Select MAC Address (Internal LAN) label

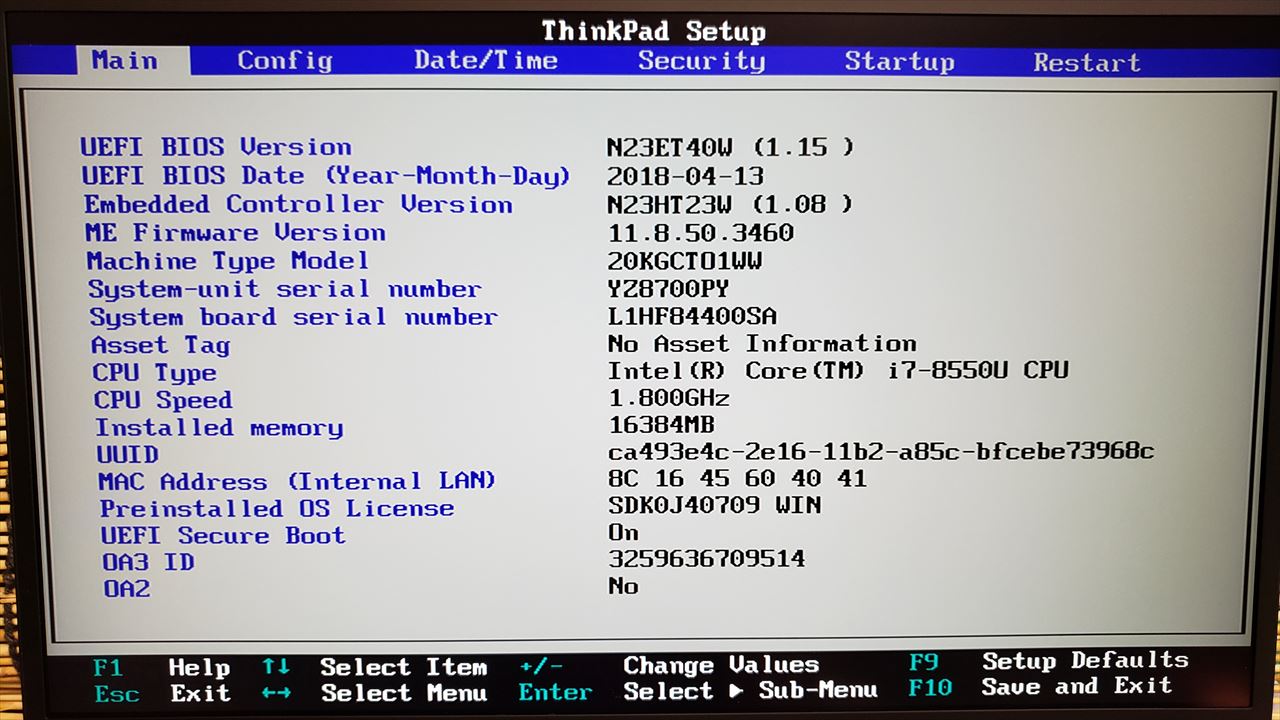pyautogui.click(x=297, y=481)
